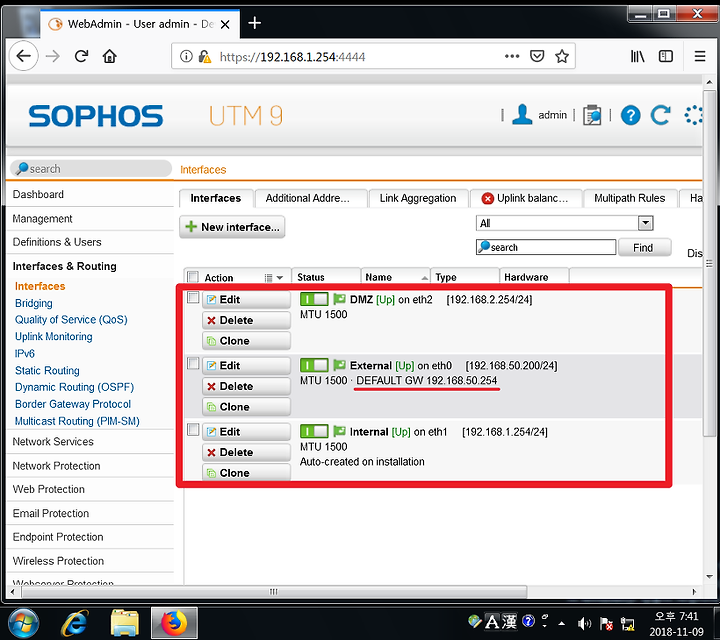720x640 pixels.
Task: Close the WebAdmin browser tab
Action: point(225,24)
